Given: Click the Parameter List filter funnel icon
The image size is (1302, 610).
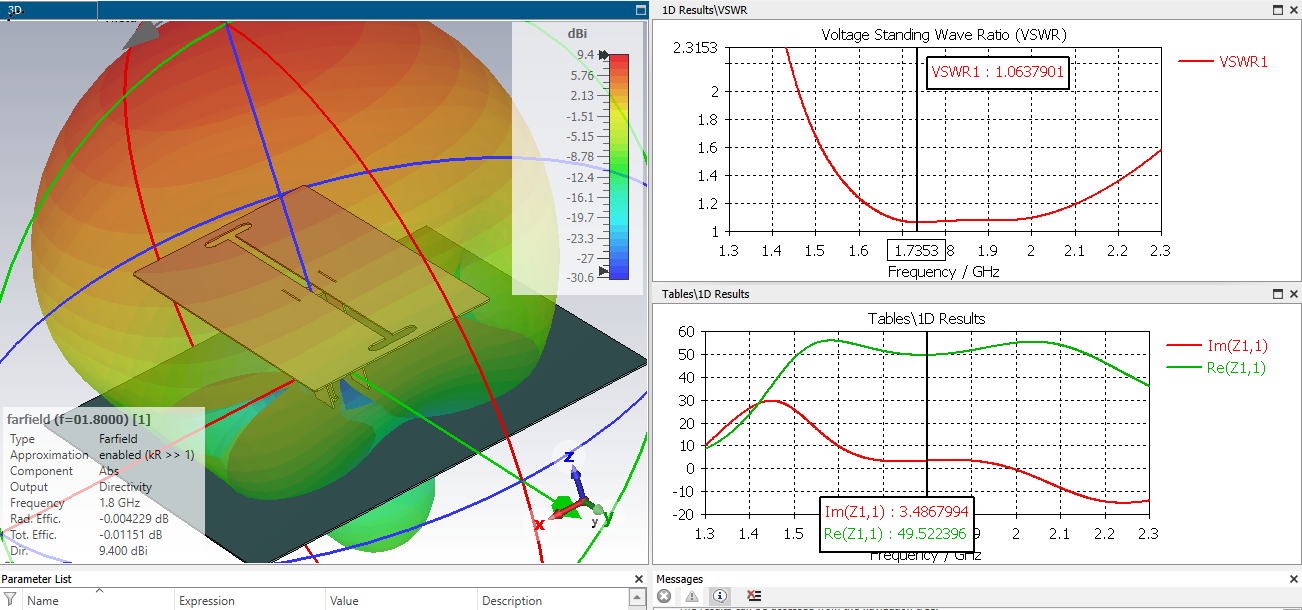Looking at the screenshot, I should pyautogui.click(x=10, y=600).
